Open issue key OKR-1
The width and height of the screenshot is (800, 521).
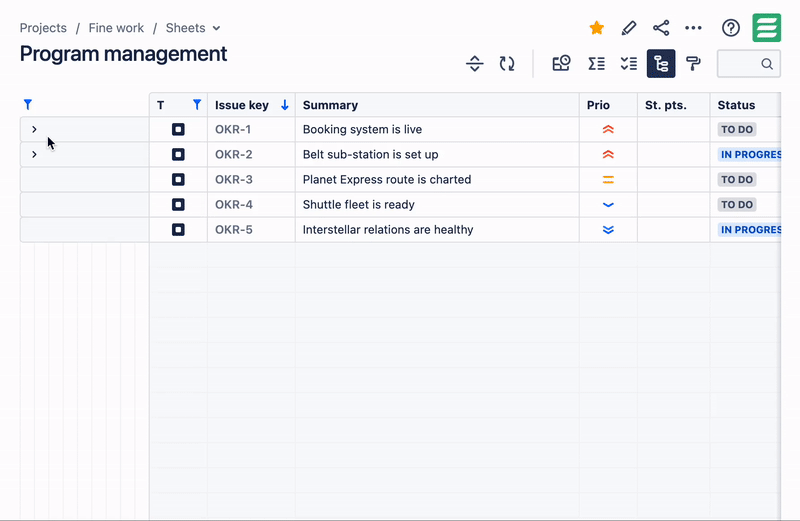click(233, 129)
